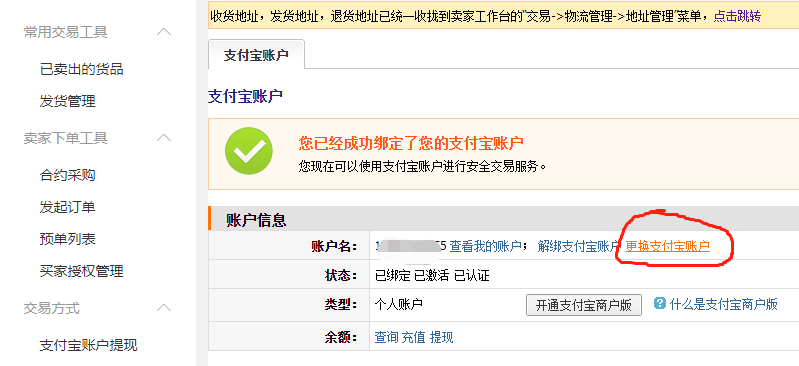799x366 pixels.
Task: Click the 开通支付宝商户版 button
Action: (x=583, y=305)
